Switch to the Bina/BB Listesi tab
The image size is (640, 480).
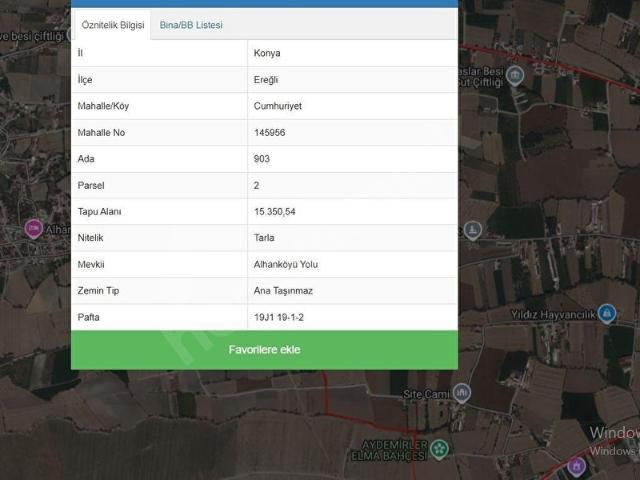click(x=191, y=25)
